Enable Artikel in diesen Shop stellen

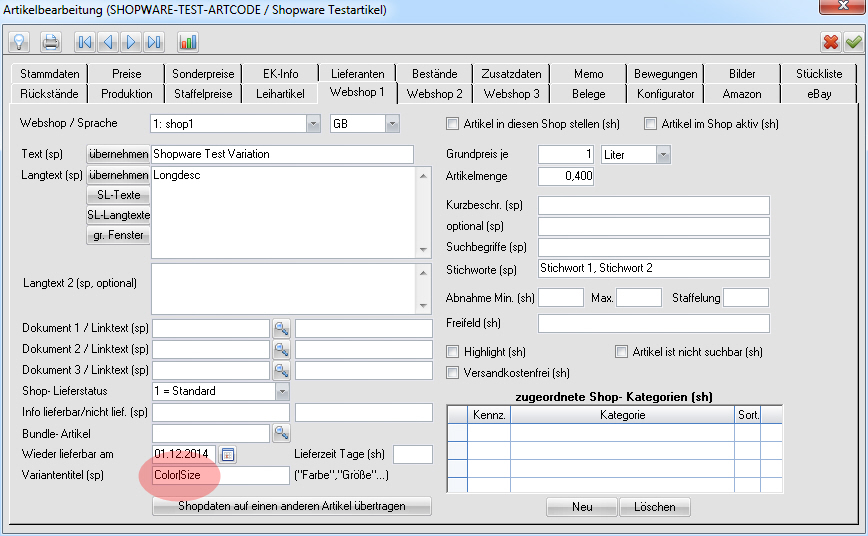coord(452,124)
